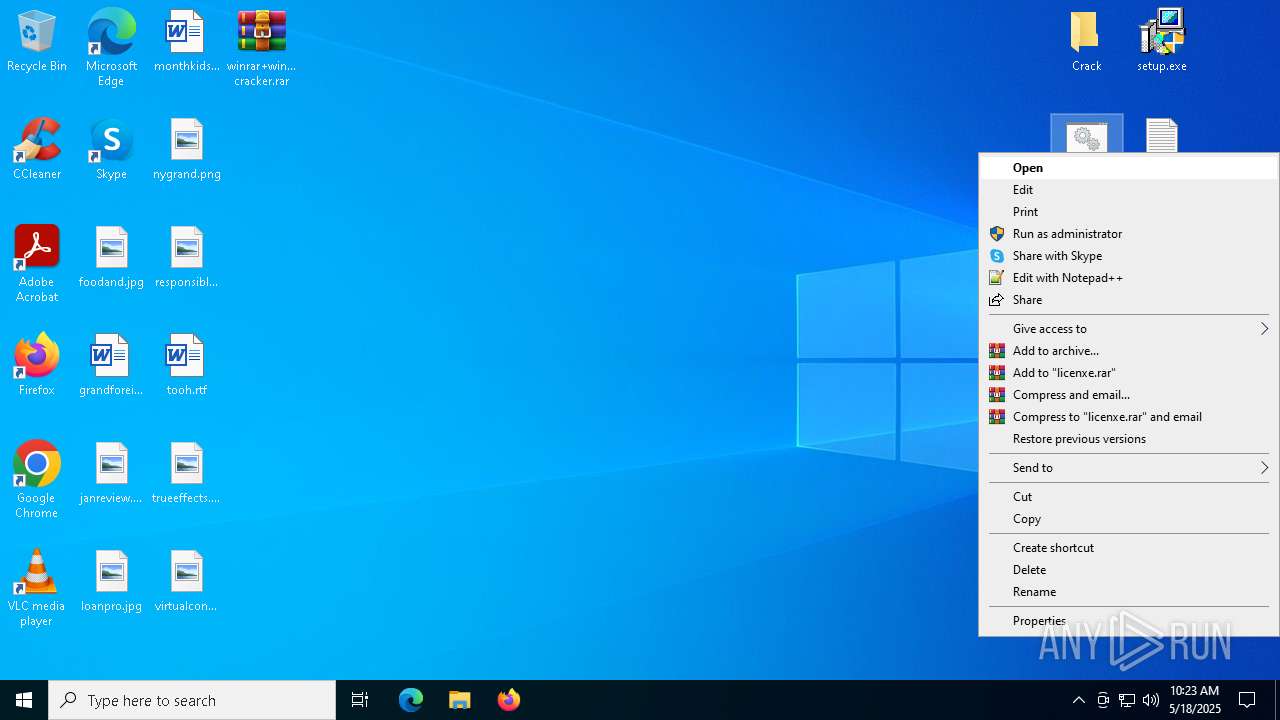Select the janreview image file icon

click(x=111, y=474)
